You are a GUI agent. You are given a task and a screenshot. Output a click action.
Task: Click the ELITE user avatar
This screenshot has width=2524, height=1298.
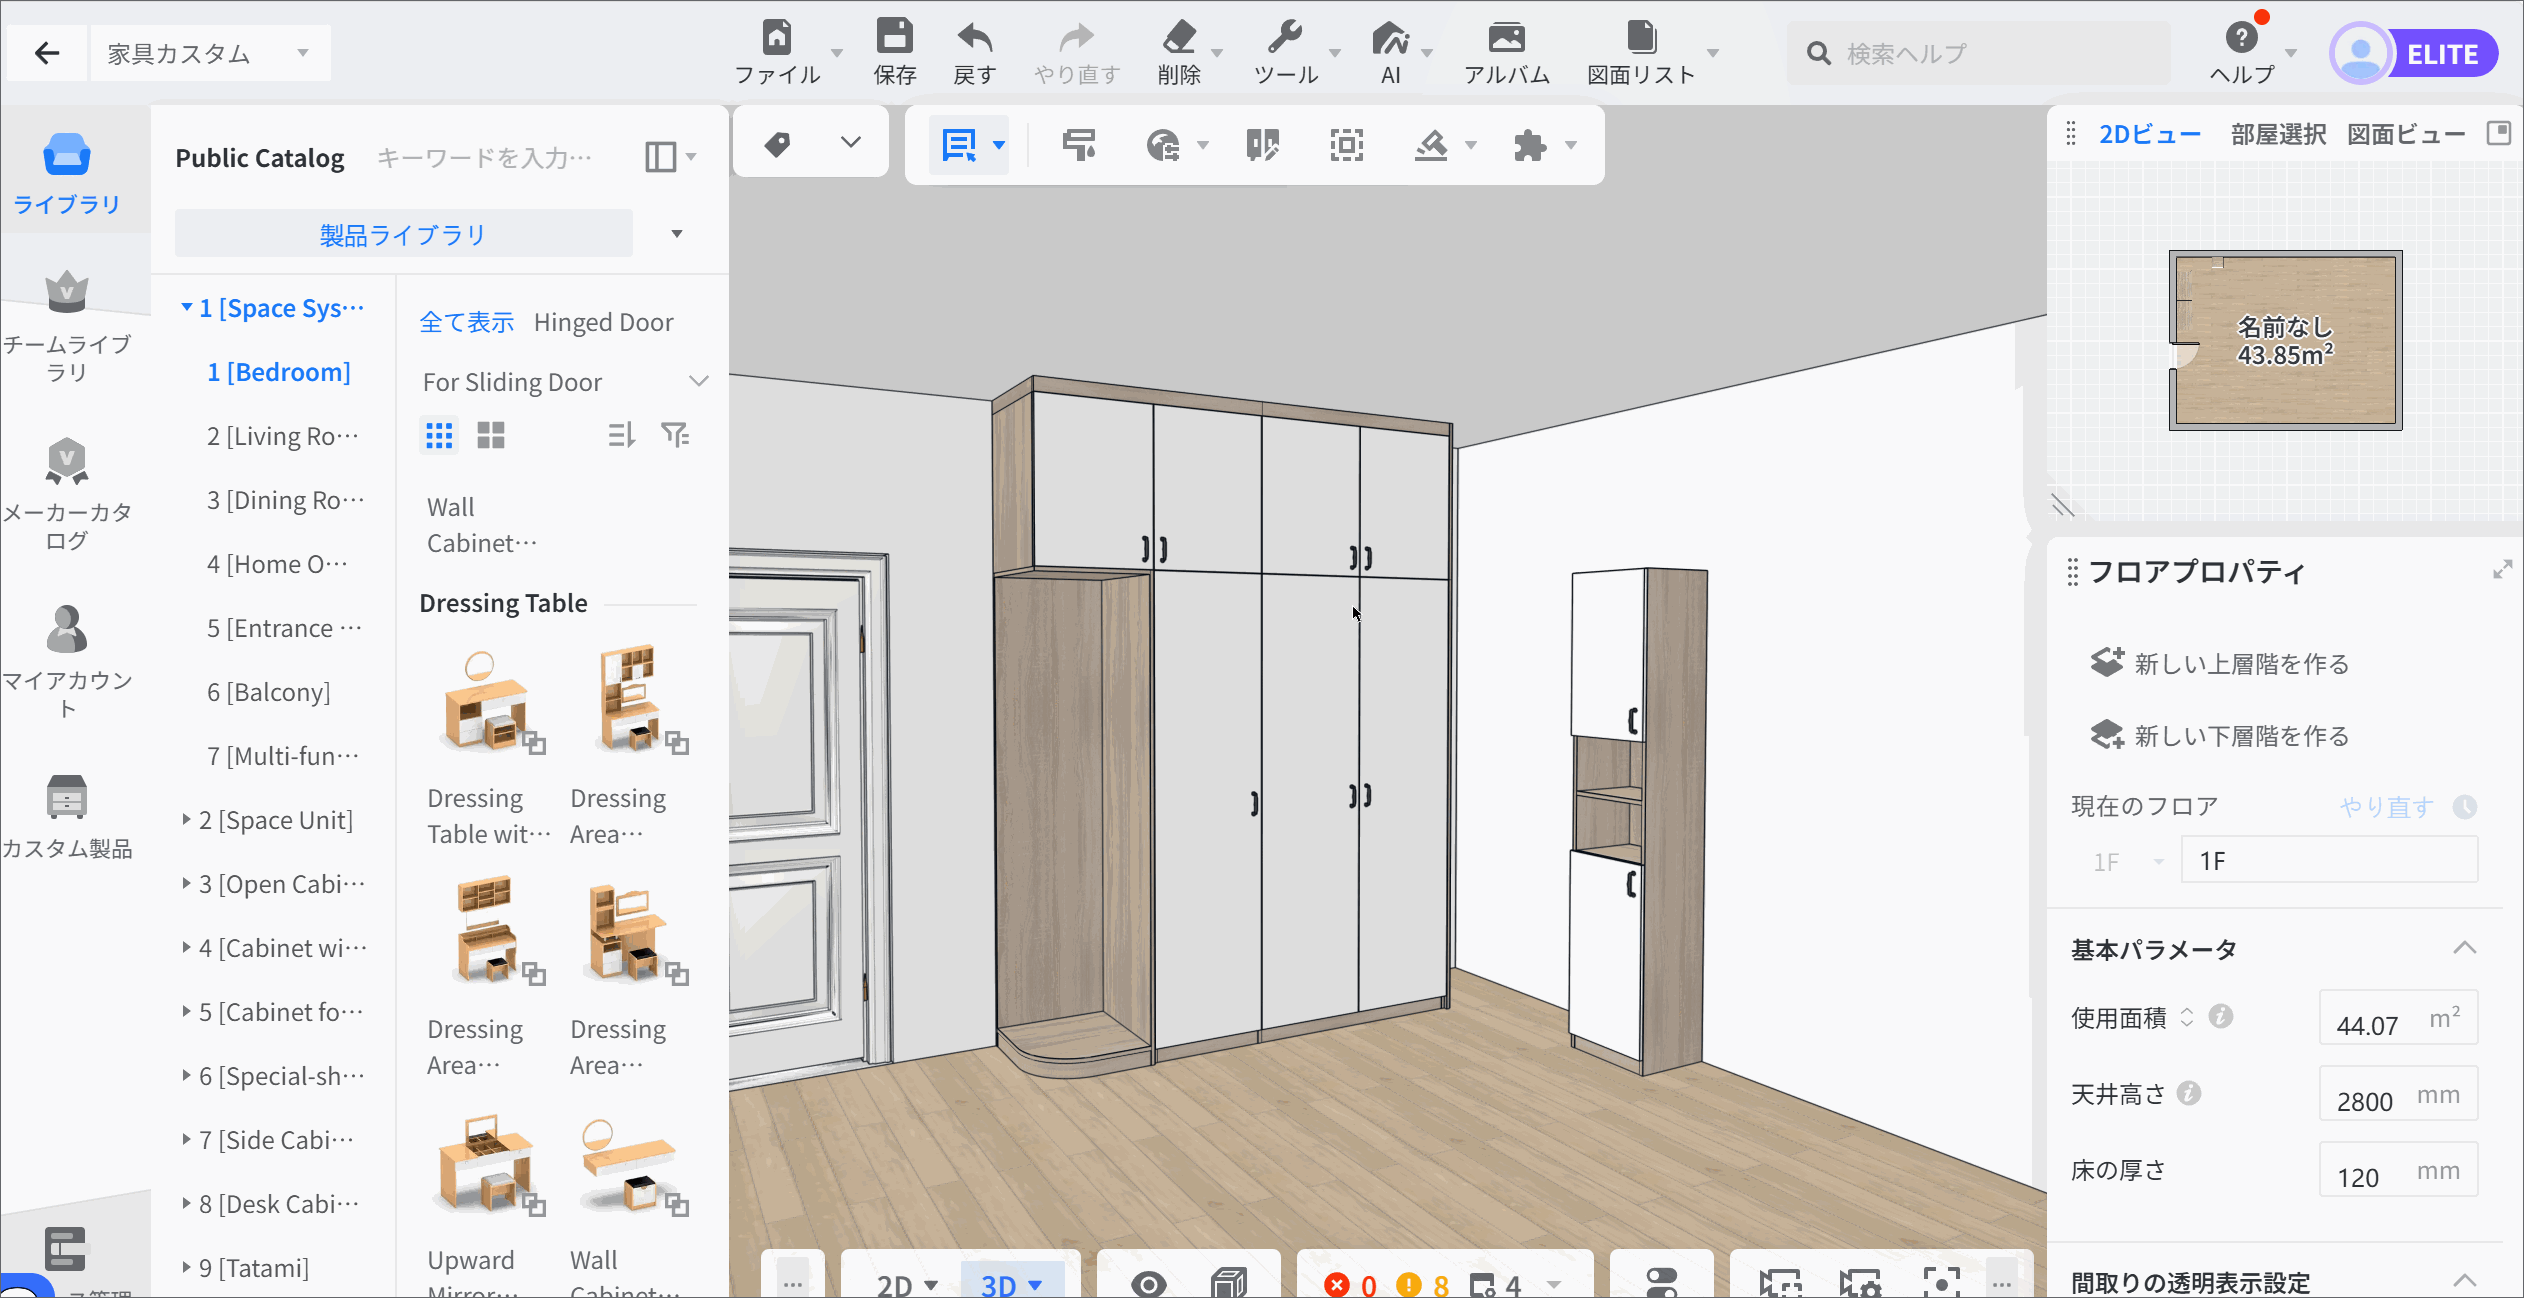(x=2361, y=54)
